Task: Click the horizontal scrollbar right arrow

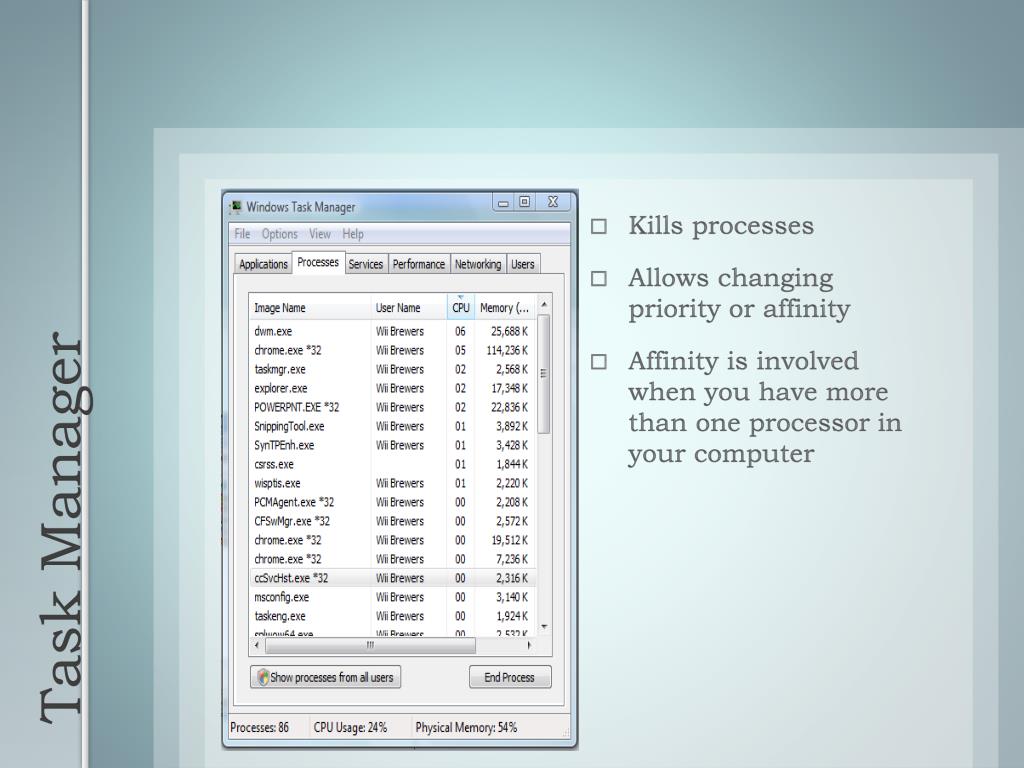Action: tap(528, 645)
